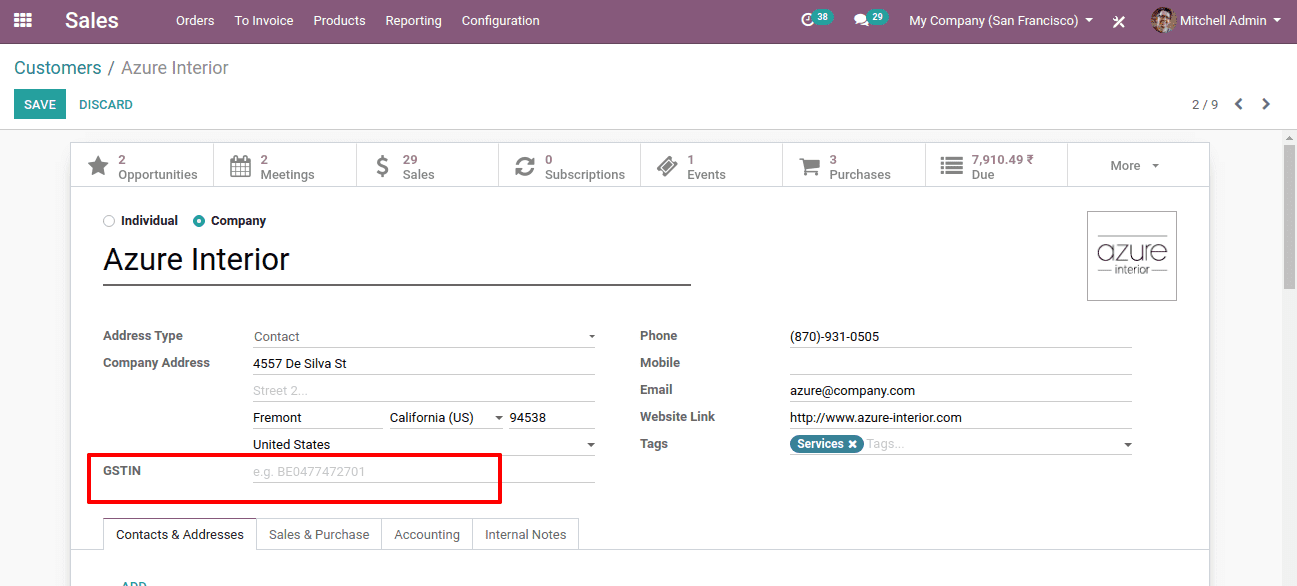Select the Company radio option
Image resolution: width=1297 pixels, height=586 pixels.
(x=199, y=221)
